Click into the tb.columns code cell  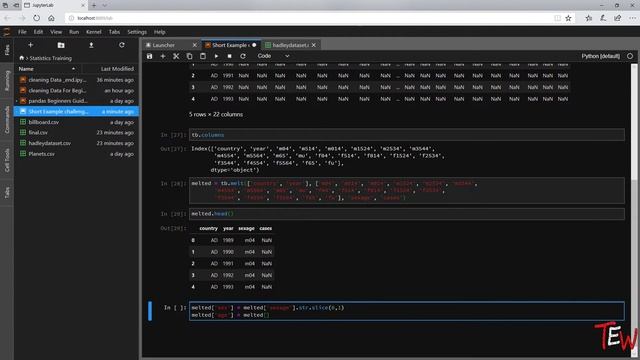407,135
